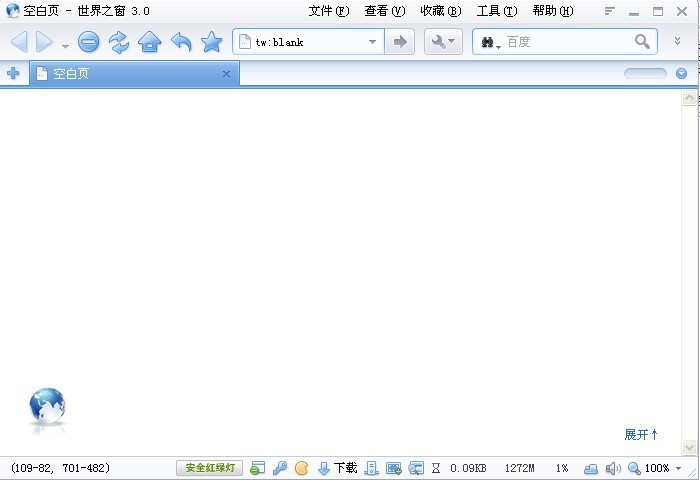Open the 查看(V) menu
The height and width of the screenshot is (480, 700).
tap(385, 11)
